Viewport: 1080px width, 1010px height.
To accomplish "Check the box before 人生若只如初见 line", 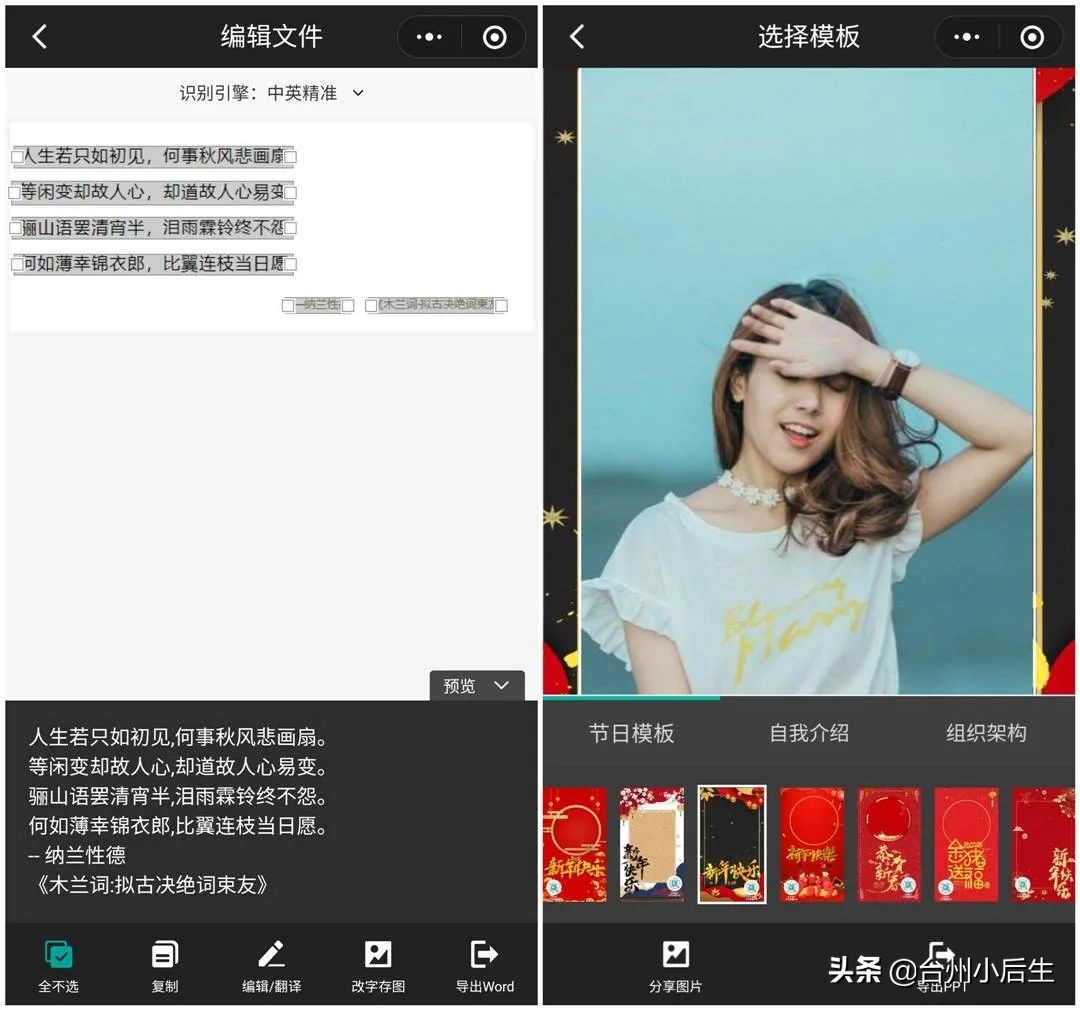I will coord(17,156).
